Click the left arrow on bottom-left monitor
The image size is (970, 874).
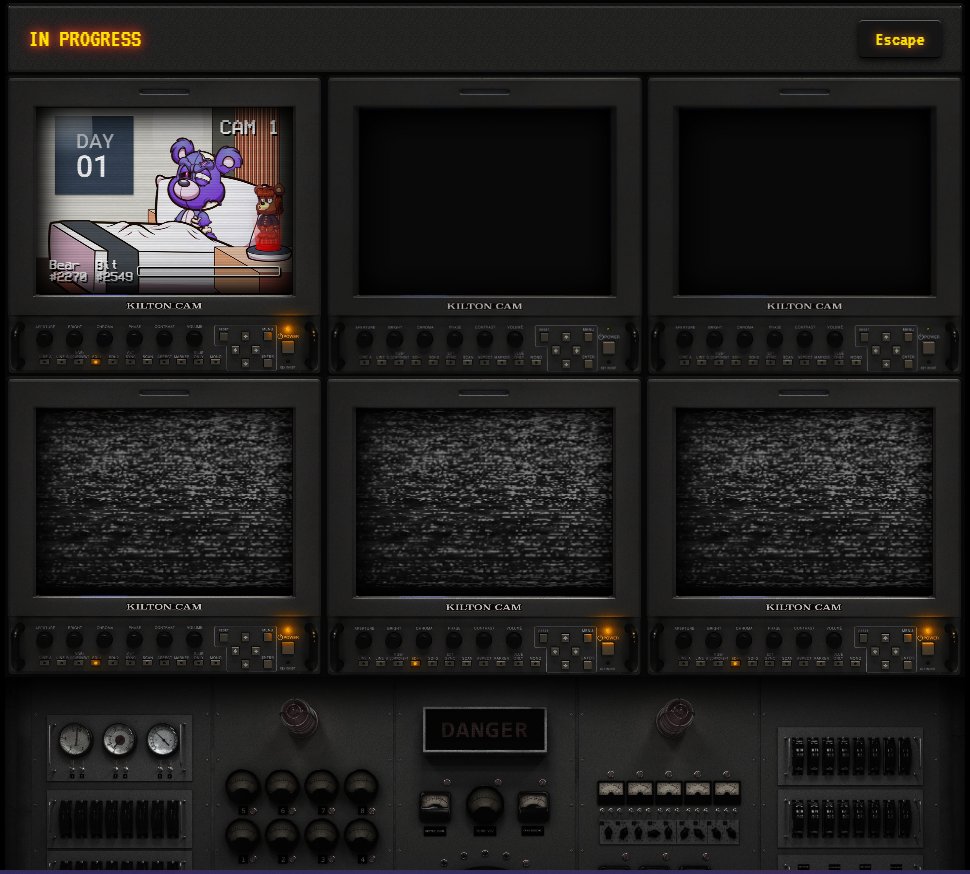point(236,651)
